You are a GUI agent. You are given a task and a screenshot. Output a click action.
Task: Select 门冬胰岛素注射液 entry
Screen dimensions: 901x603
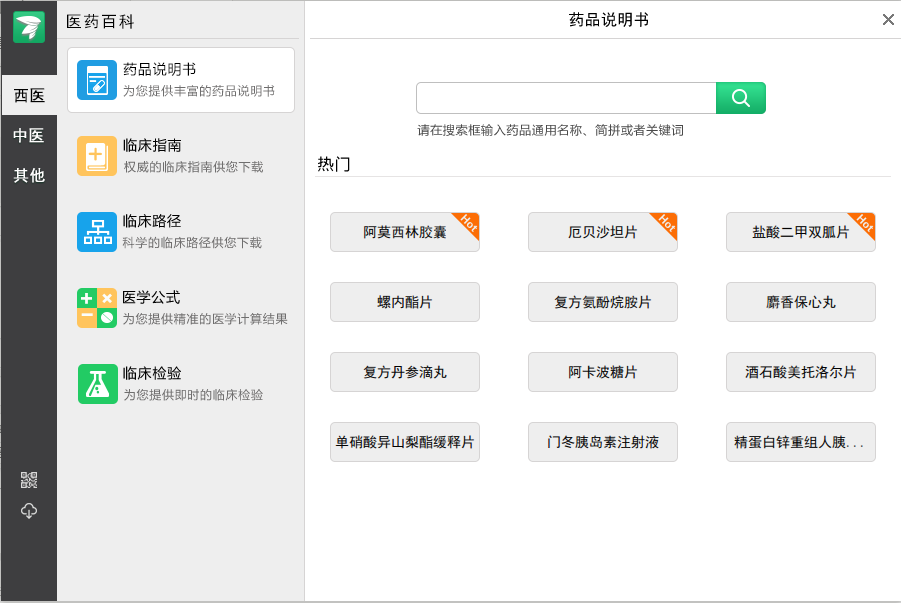602,442
